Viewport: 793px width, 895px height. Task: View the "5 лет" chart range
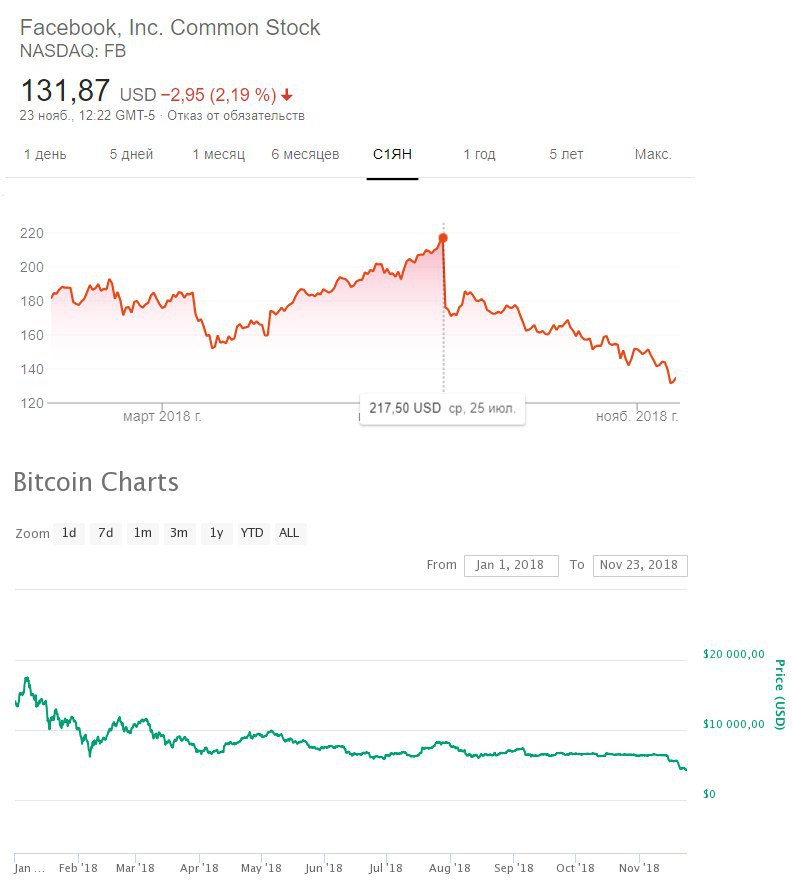point(566,155)
